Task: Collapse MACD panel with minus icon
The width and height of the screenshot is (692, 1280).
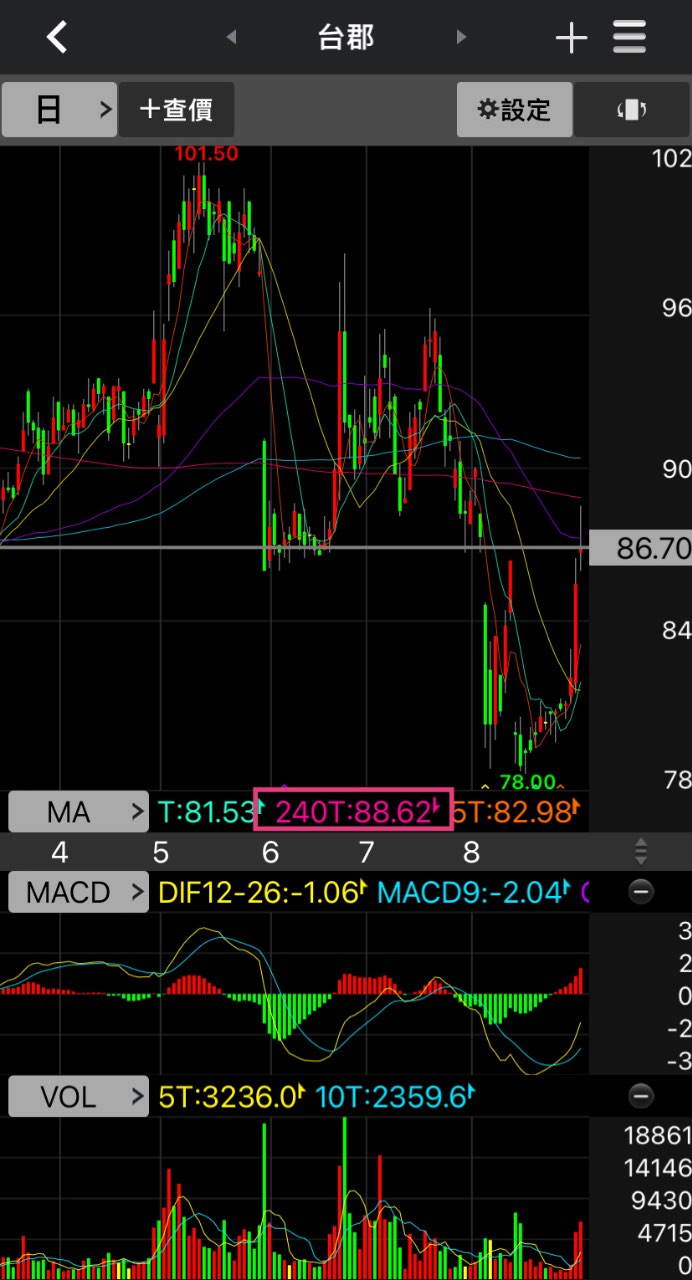Action: point(641,891)
